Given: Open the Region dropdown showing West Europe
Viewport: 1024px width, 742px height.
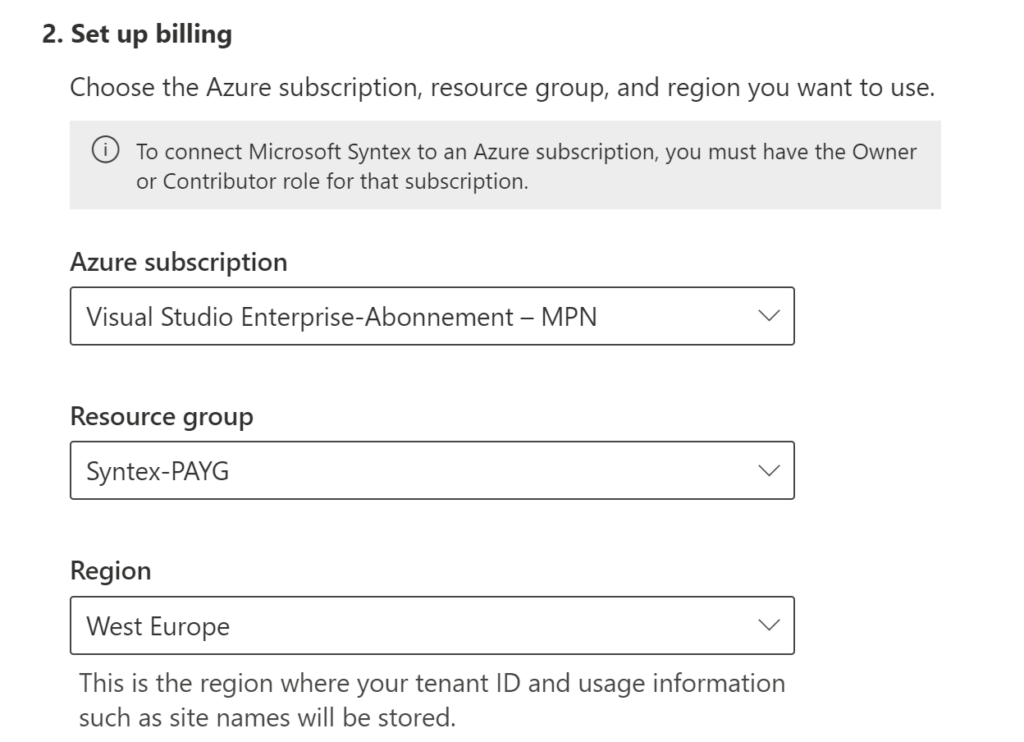Looking at the screenshot, I should coord(432,625).
